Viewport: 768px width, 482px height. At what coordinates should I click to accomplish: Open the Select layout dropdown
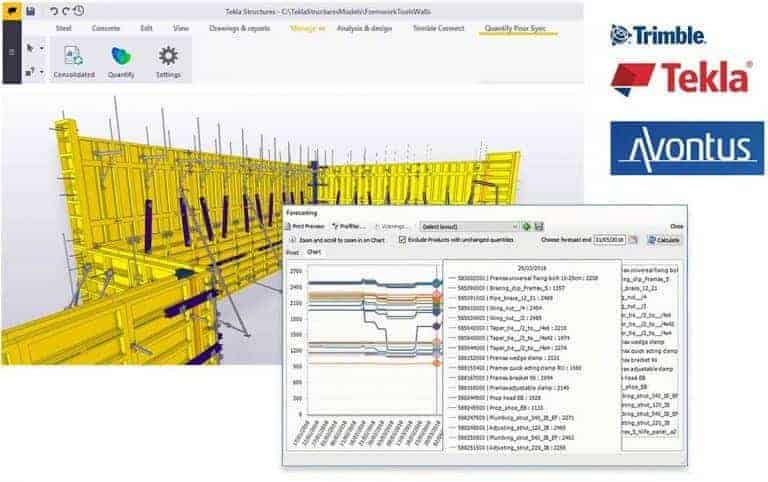click(469, 226)
